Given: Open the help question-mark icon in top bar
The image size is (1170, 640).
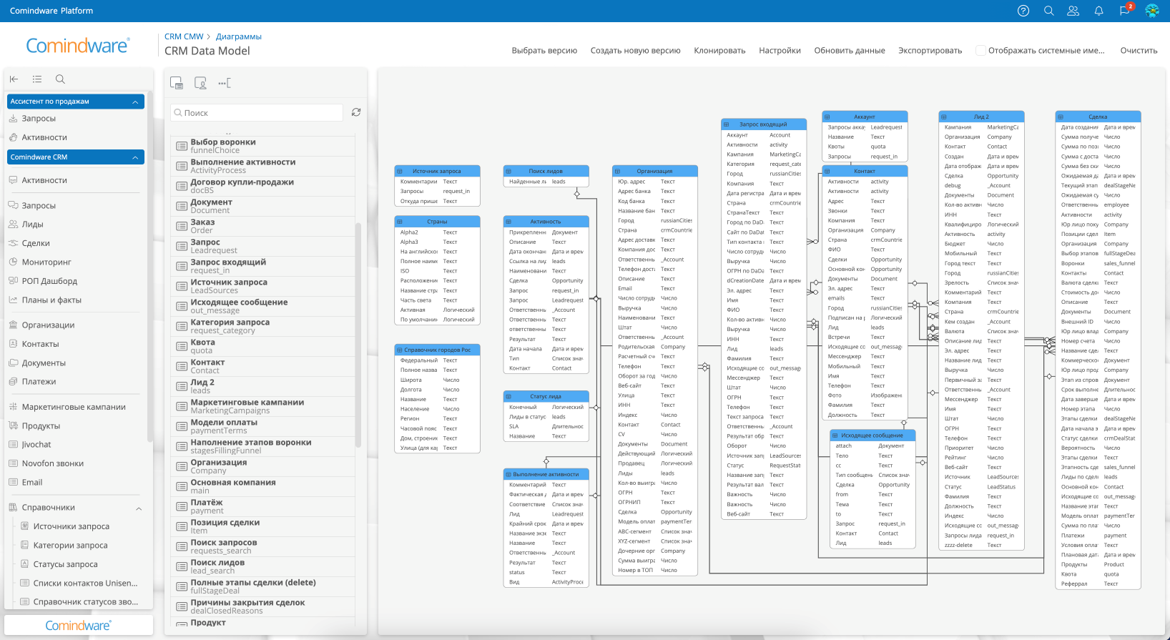Looking at the screenshot, I should 1023,10.
